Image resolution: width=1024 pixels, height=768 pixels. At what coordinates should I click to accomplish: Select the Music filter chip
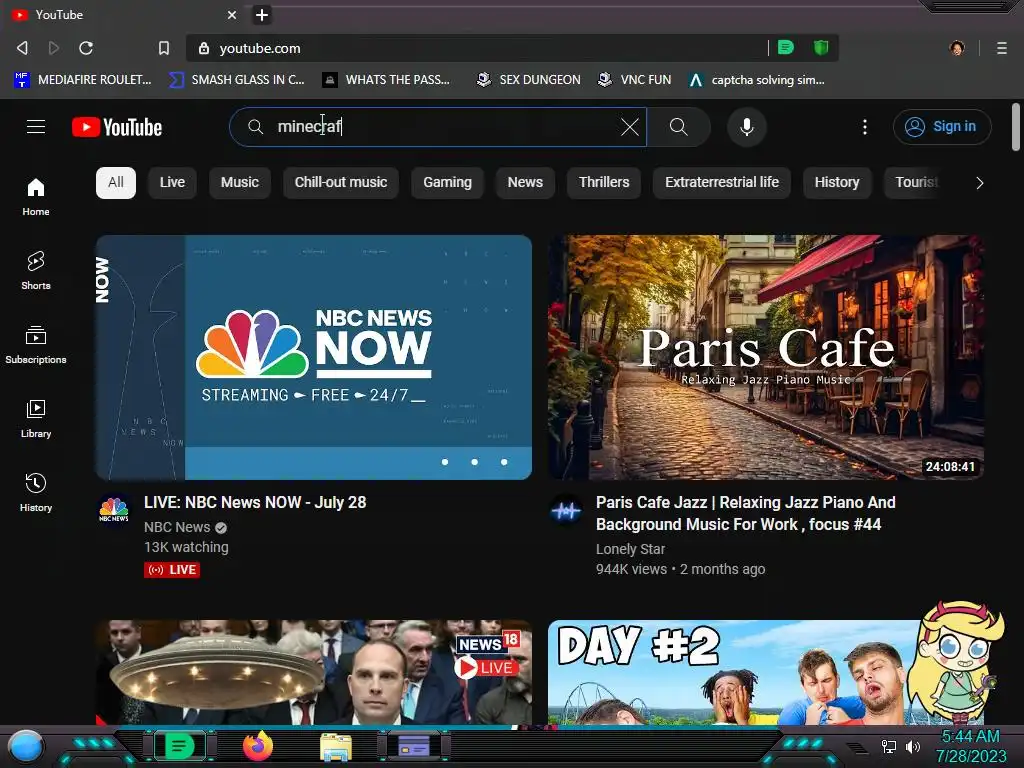240,182
